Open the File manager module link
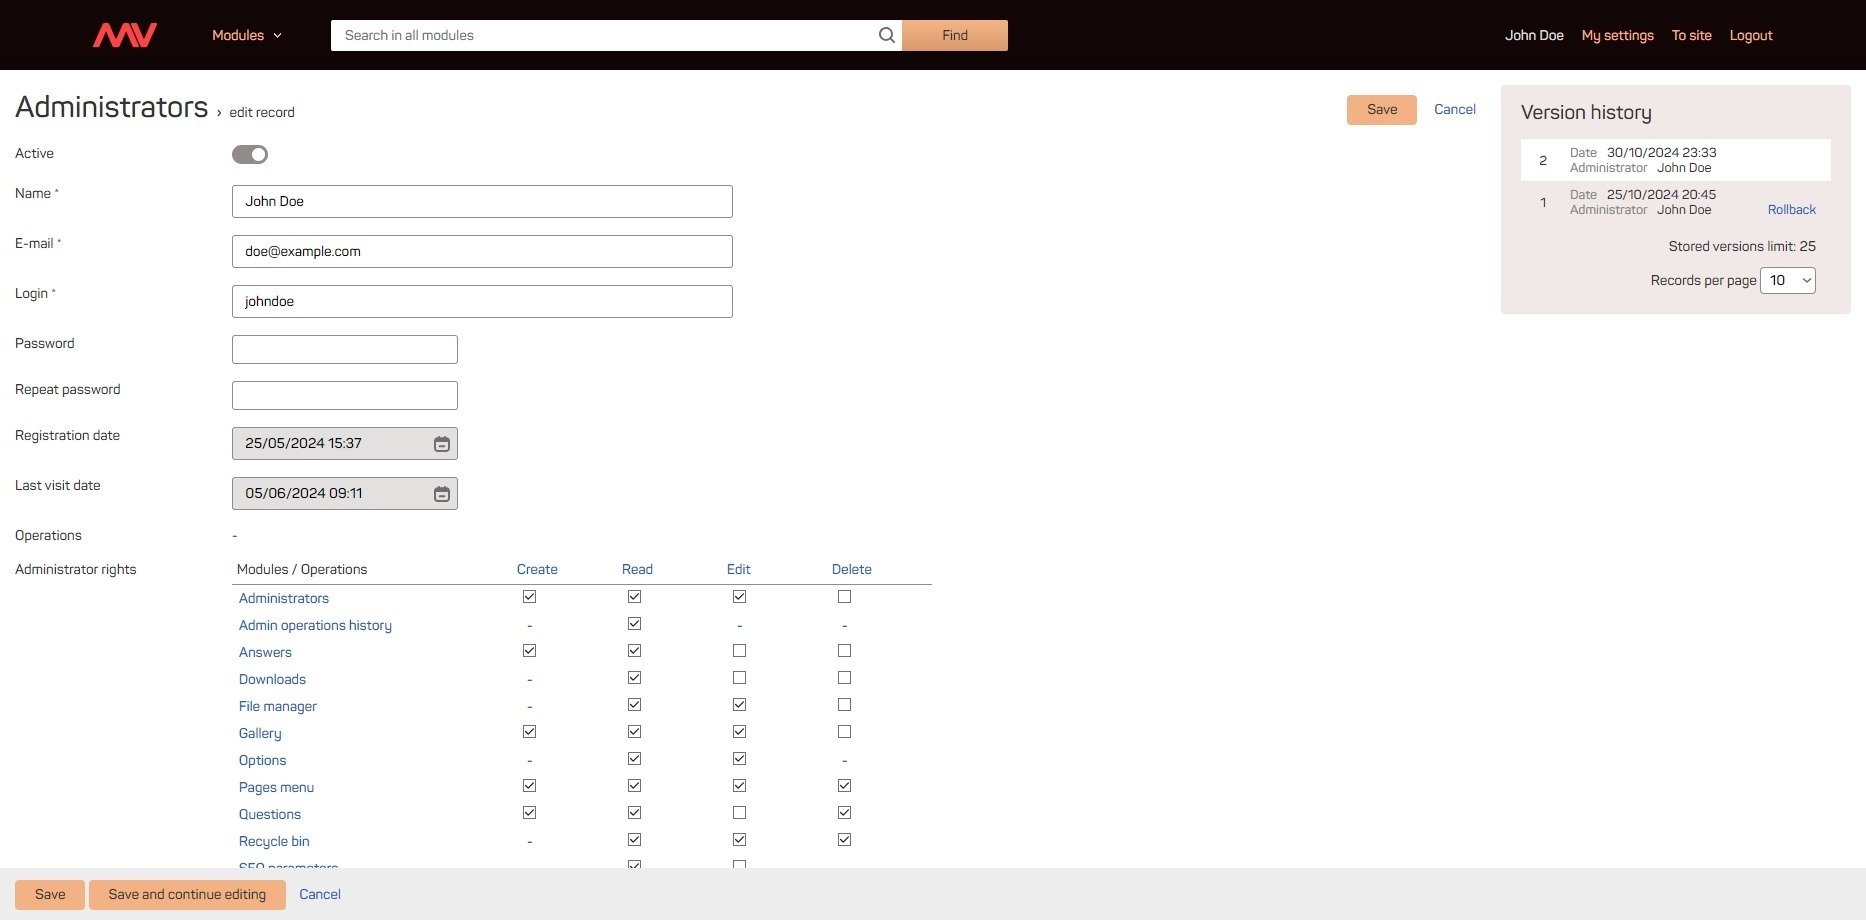 [277, 706]
